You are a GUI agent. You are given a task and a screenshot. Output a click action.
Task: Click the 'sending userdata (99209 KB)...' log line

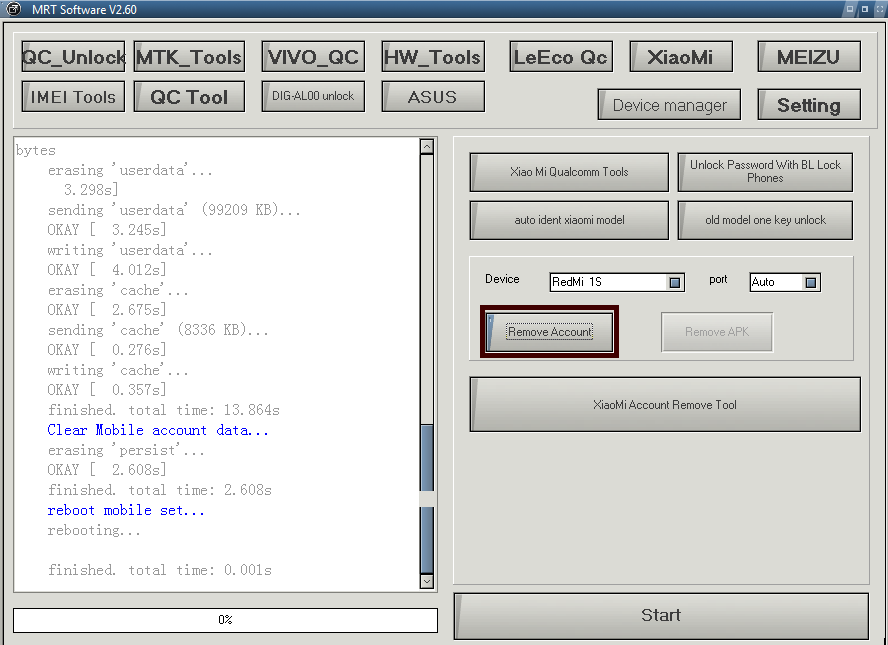[x=174, y=210]
